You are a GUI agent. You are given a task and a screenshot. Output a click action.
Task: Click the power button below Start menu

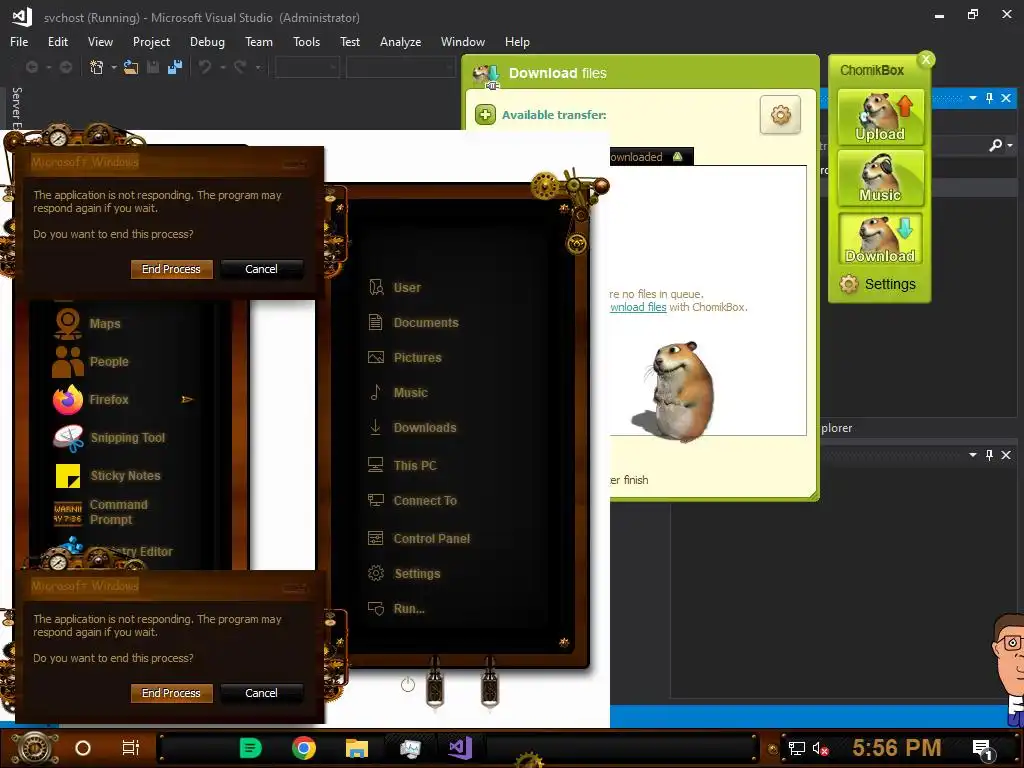[x=408, y=684]
